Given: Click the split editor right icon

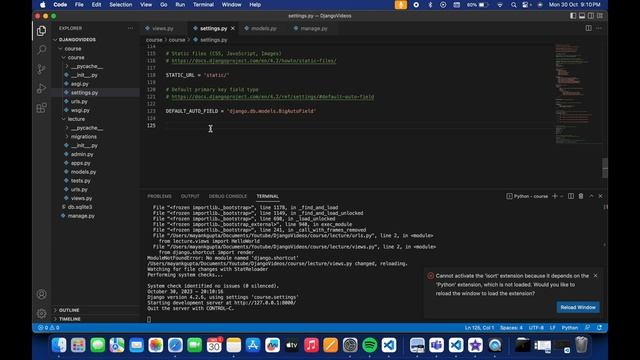Looking at the screenshot, I should coord(589,28).
